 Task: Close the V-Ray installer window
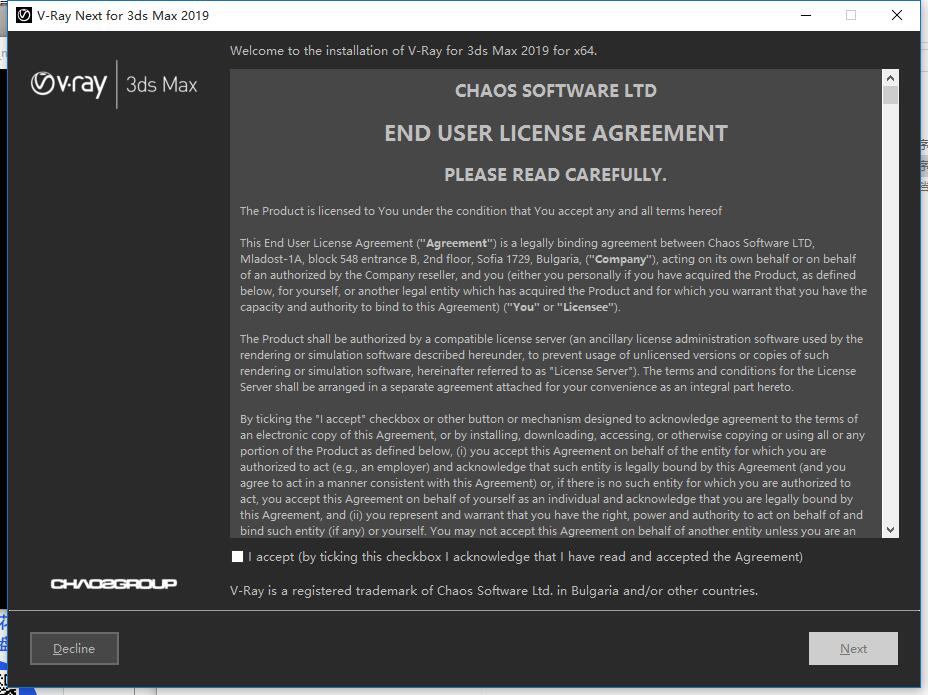click(897, 15)
